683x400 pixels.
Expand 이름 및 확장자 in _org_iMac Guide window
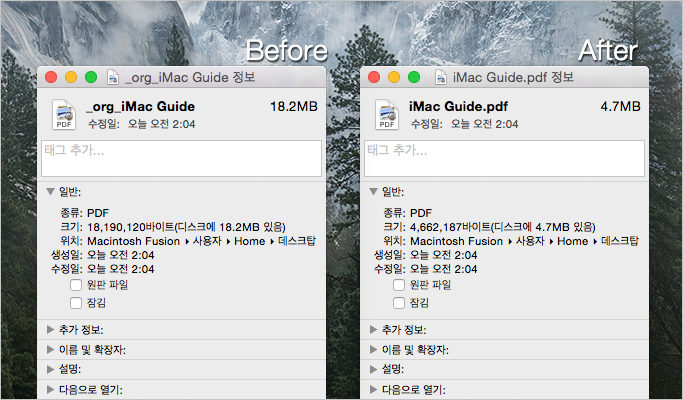pos(51,349)
